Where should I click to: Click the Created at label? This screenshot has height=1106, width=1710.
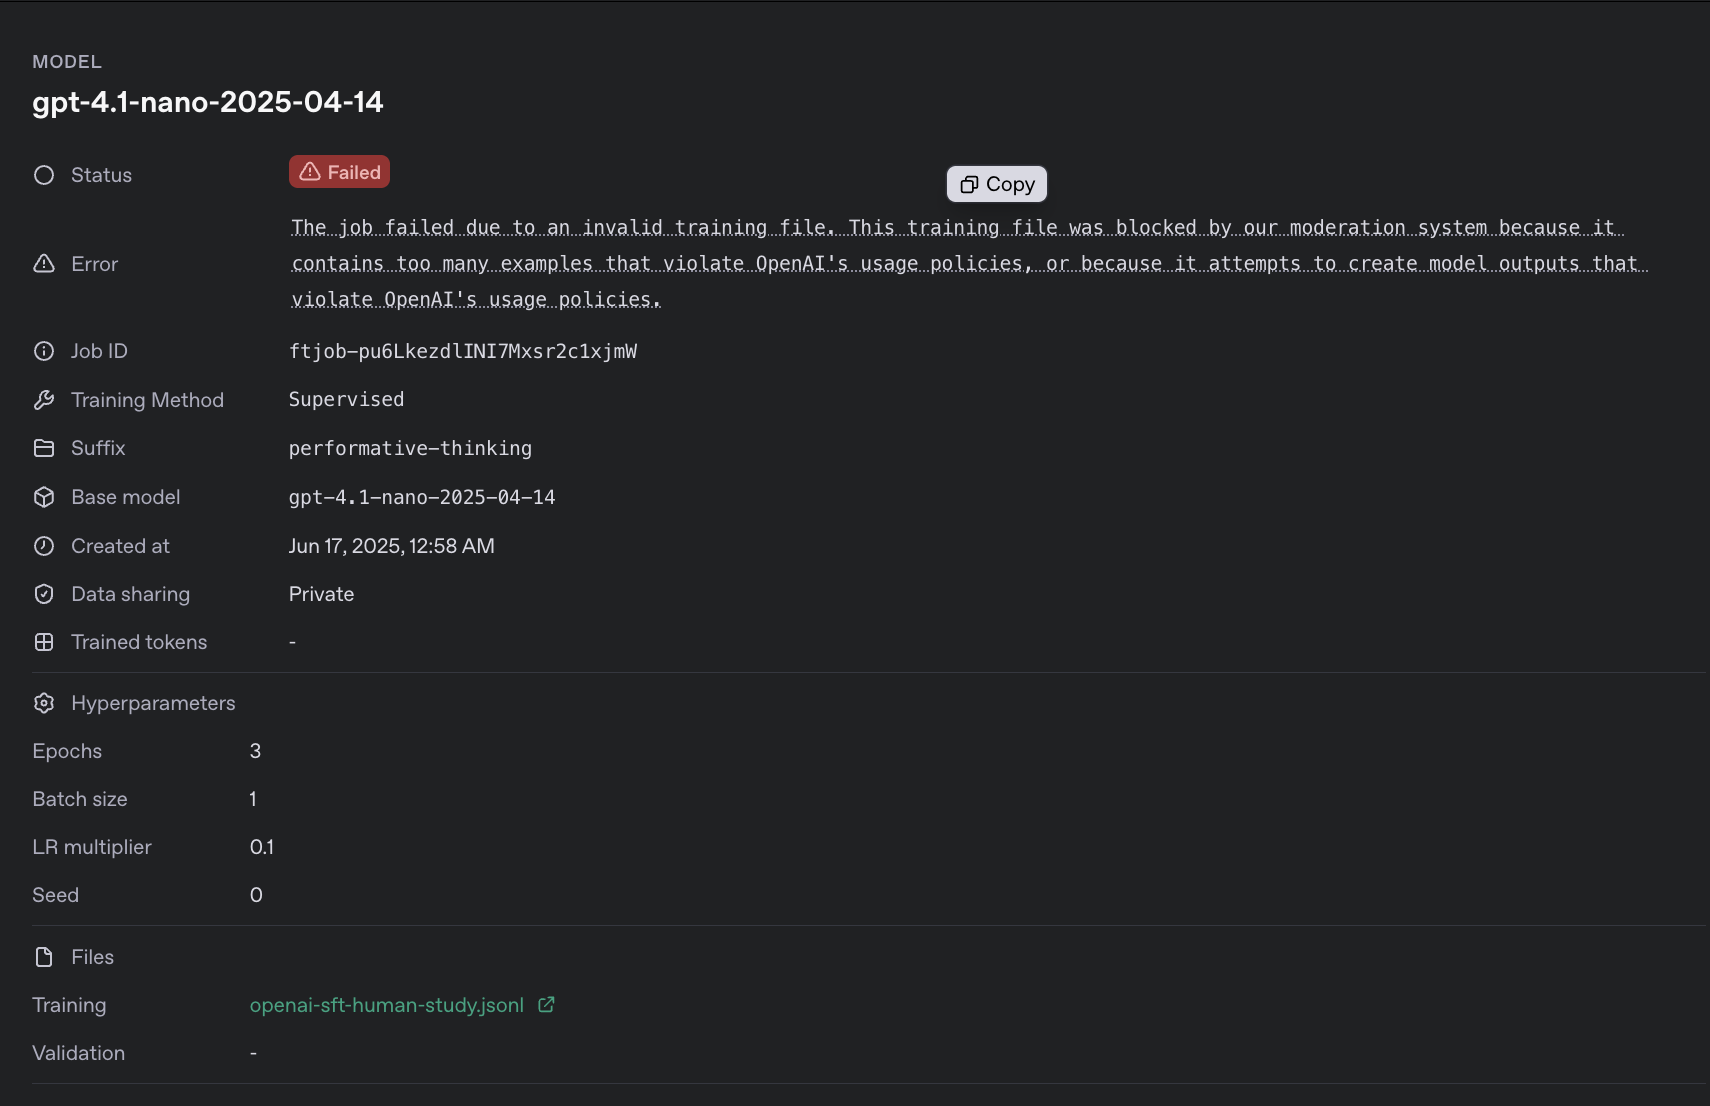pyautogui.click(x=120, y=546)
